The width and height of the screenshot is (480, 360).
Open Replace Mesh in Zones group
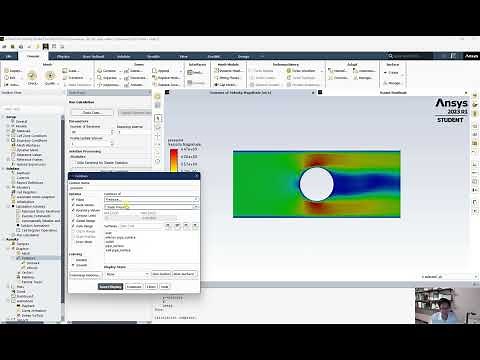(x=166, y=78)
